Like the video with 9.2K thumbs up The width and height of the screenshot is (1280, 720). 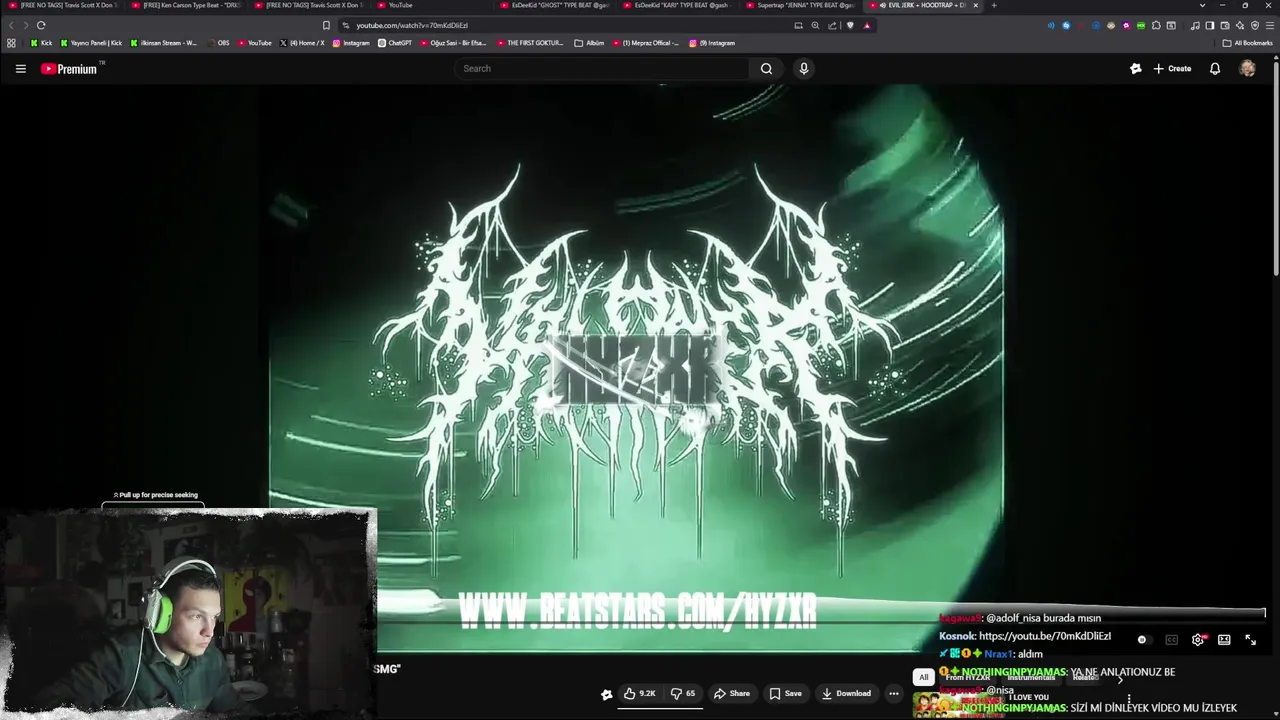coord(639,693)
